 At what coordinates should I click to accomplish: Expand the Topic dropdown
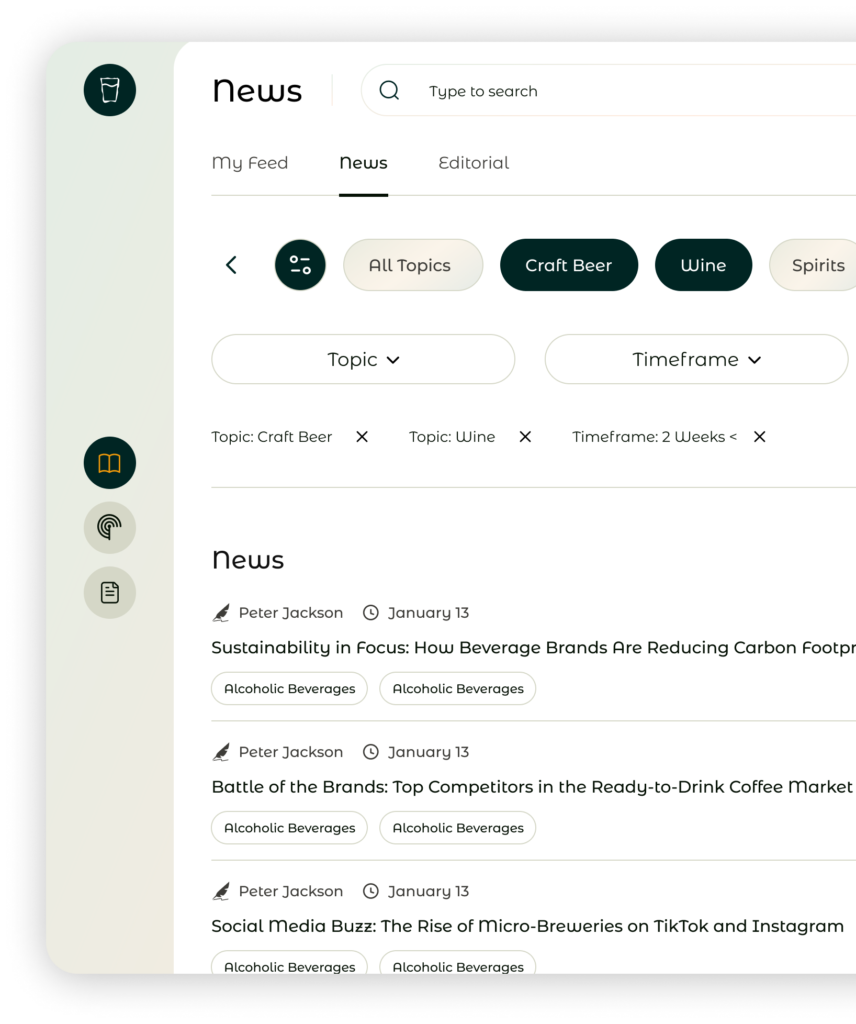tap(363, 359)
